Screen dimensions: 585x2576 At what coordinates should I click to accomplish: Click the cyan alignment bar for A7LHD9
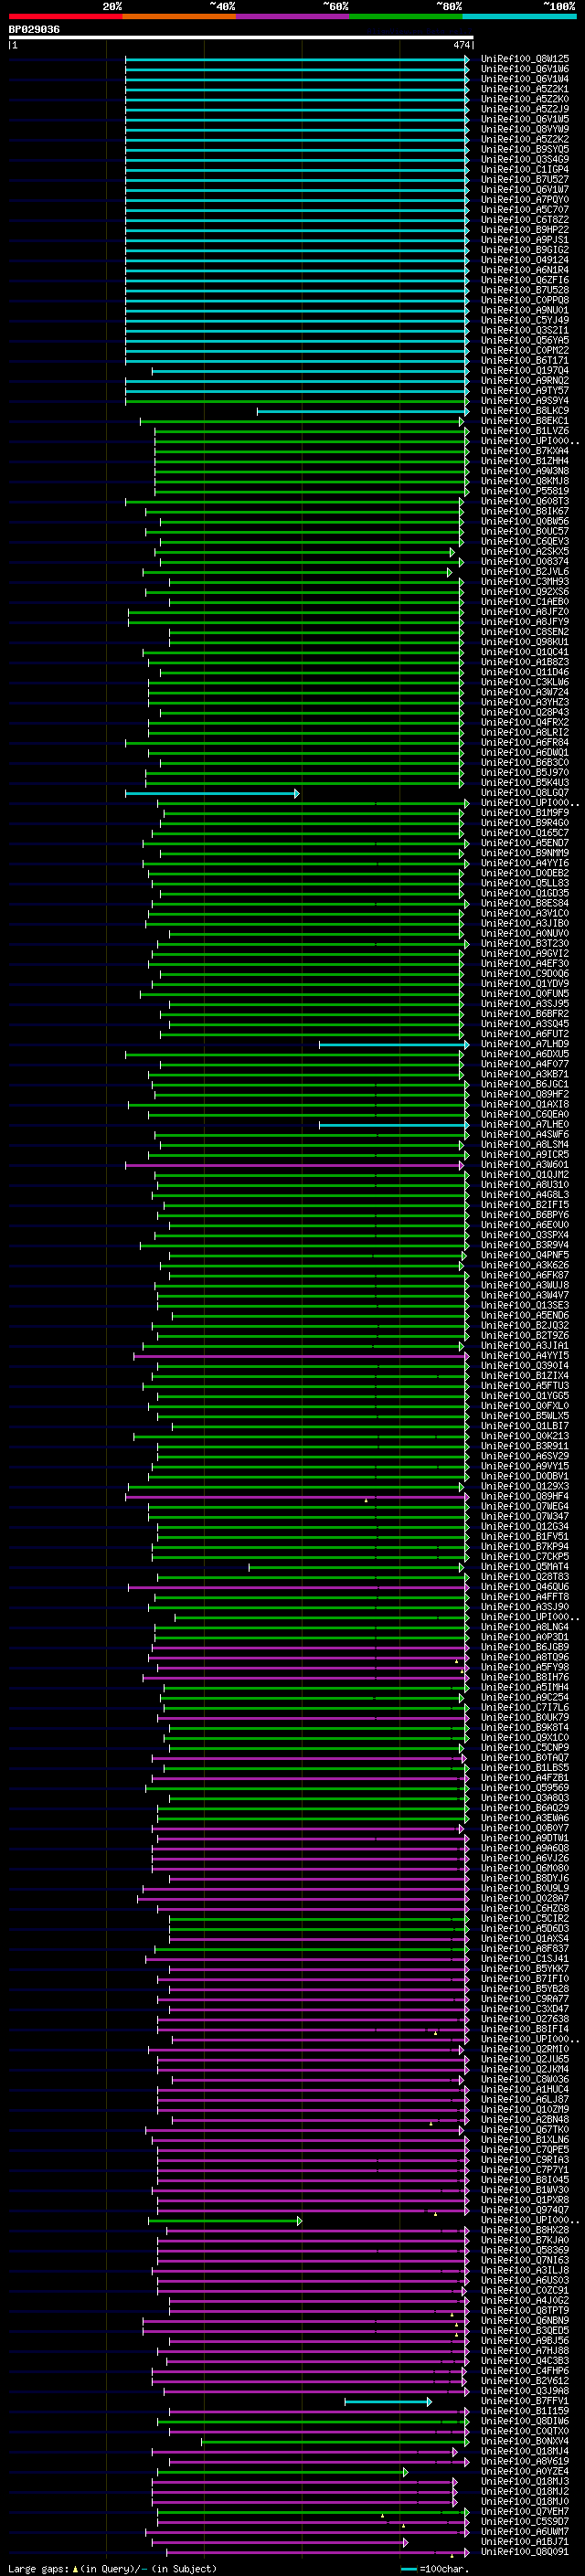(x=394, y=1044)
